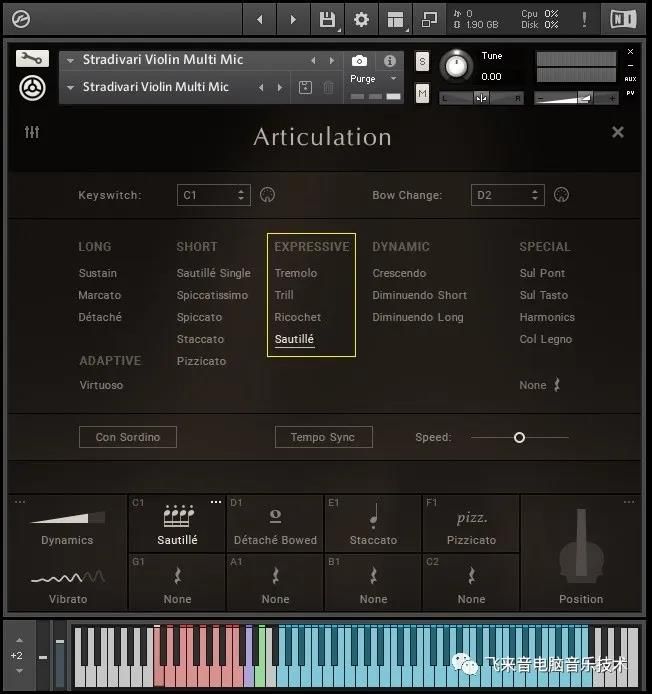The width and height of the screenshot is (652, 694).
Task: Go to next preset with top-bar right arrow
Action: pos(293,19)
